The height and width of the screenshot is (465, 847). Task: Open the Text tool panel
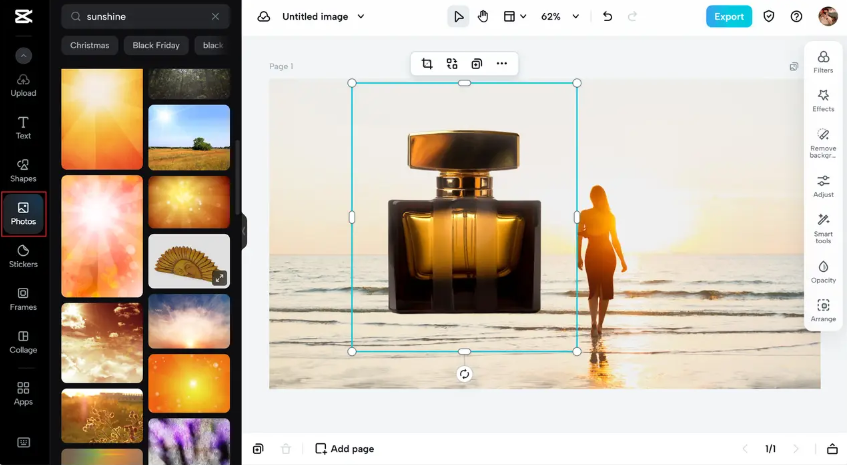pos(23,128)
